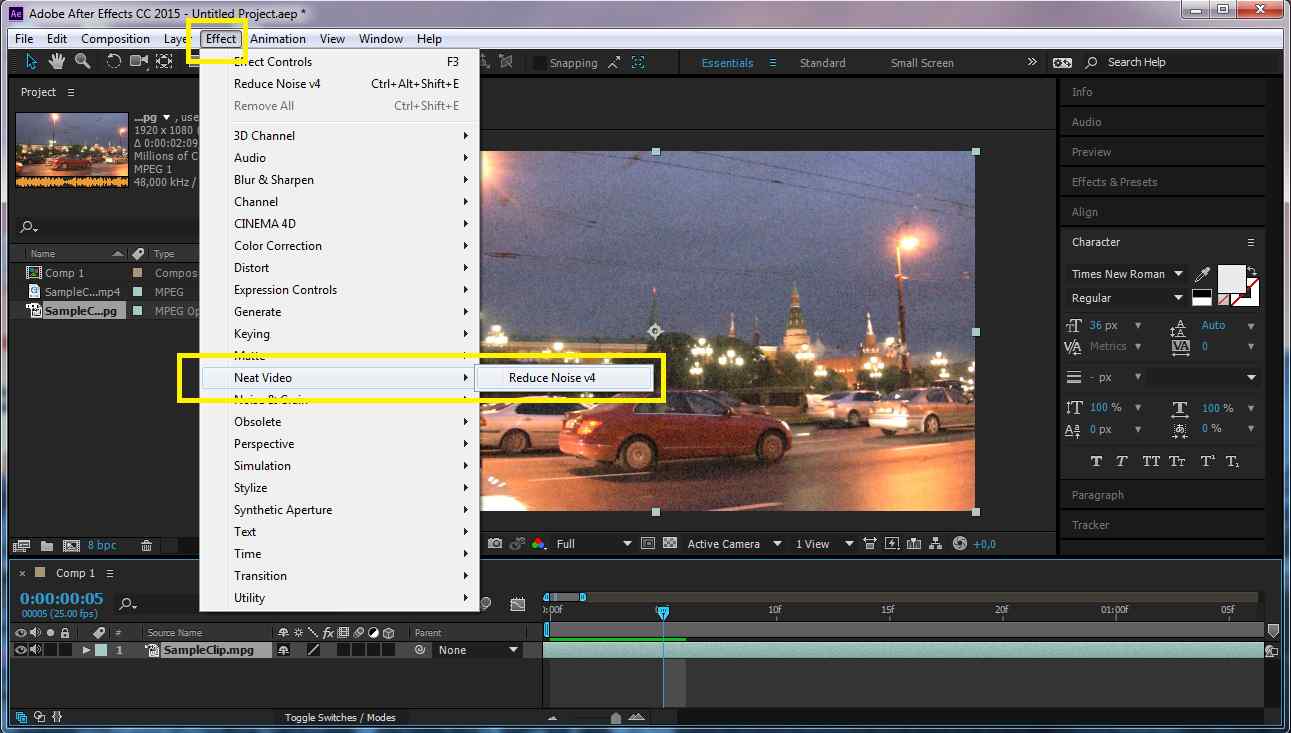Toggle video eye for SampleClip.mpg layer
Screen dimensions: 1291x733
20,650
